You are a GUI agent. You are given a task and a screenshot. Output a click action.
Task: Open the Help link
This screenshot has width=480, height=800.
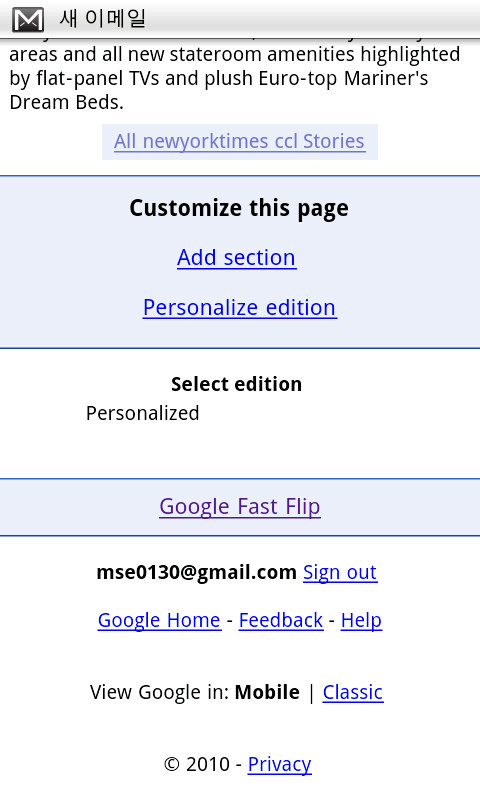click(361, 620)
